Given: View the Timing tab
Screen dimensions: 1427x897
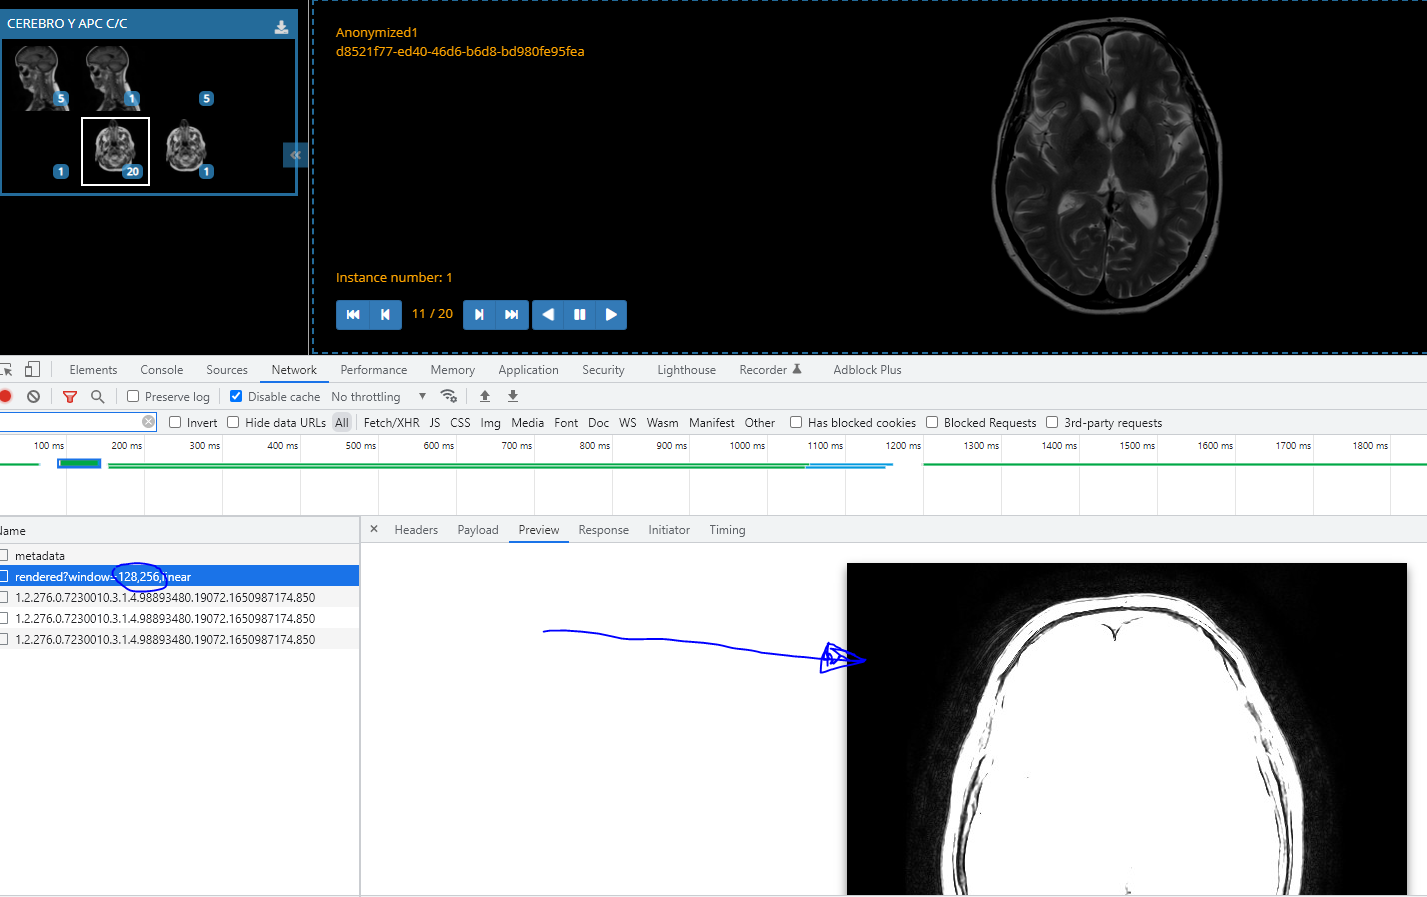Looking at the screenshot, I should [727, 530].
